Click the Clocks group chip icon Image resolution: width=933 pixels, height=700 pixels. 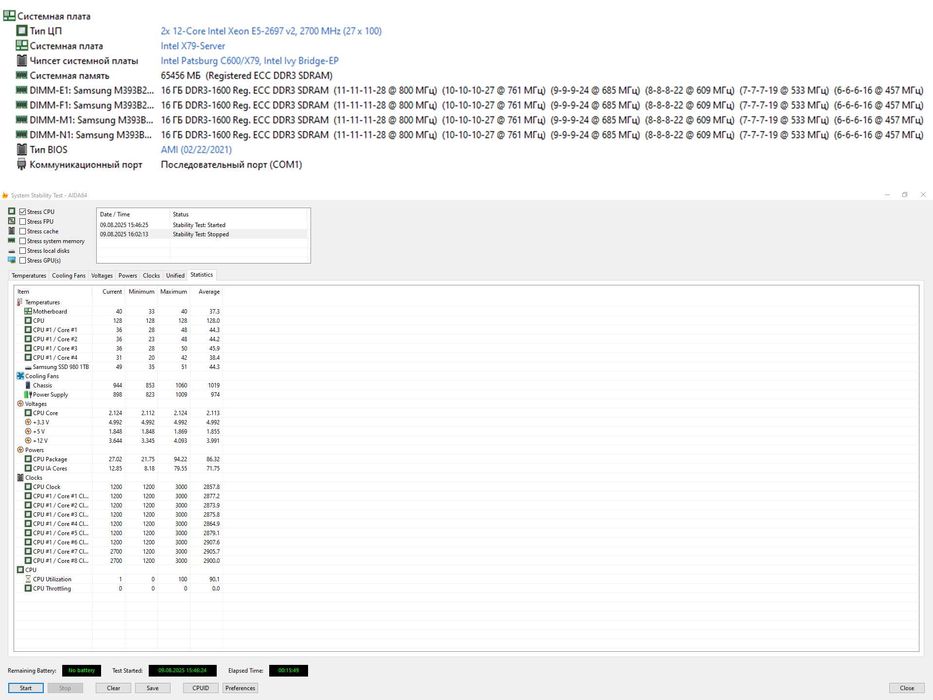point(20,477)
